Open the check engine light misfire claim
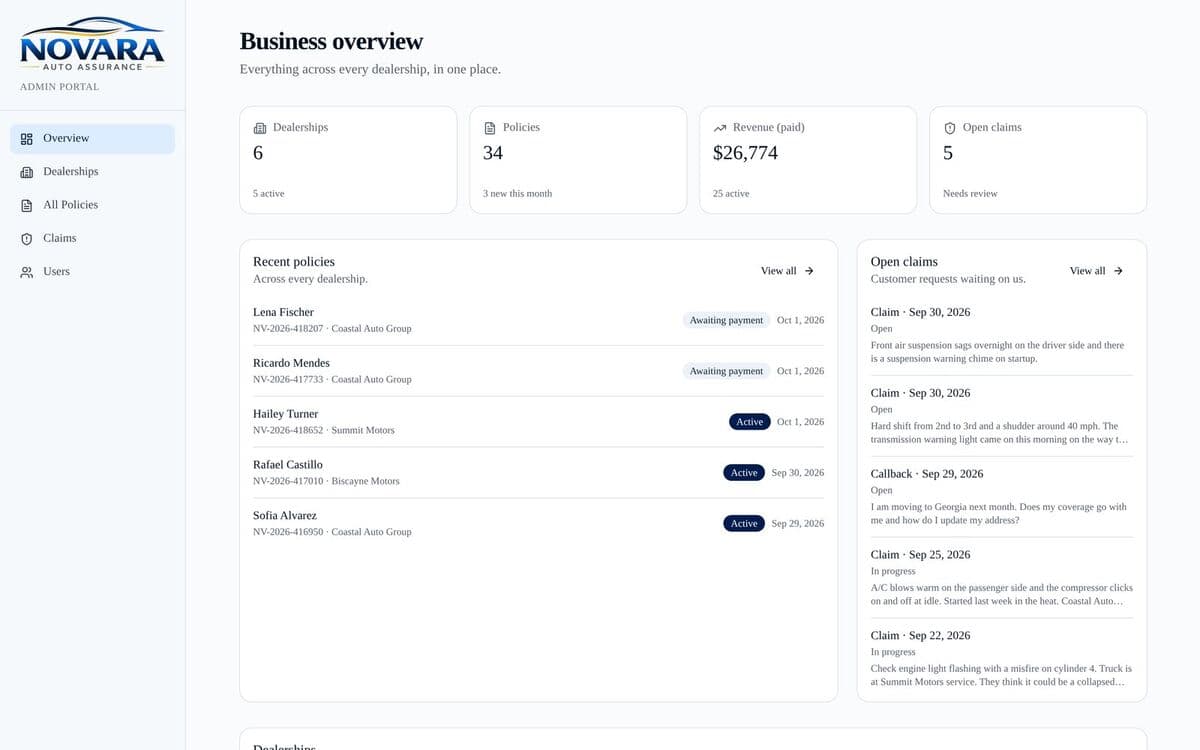The image size is (1200, 750). pyautogui.click(x=1001, y=659)
